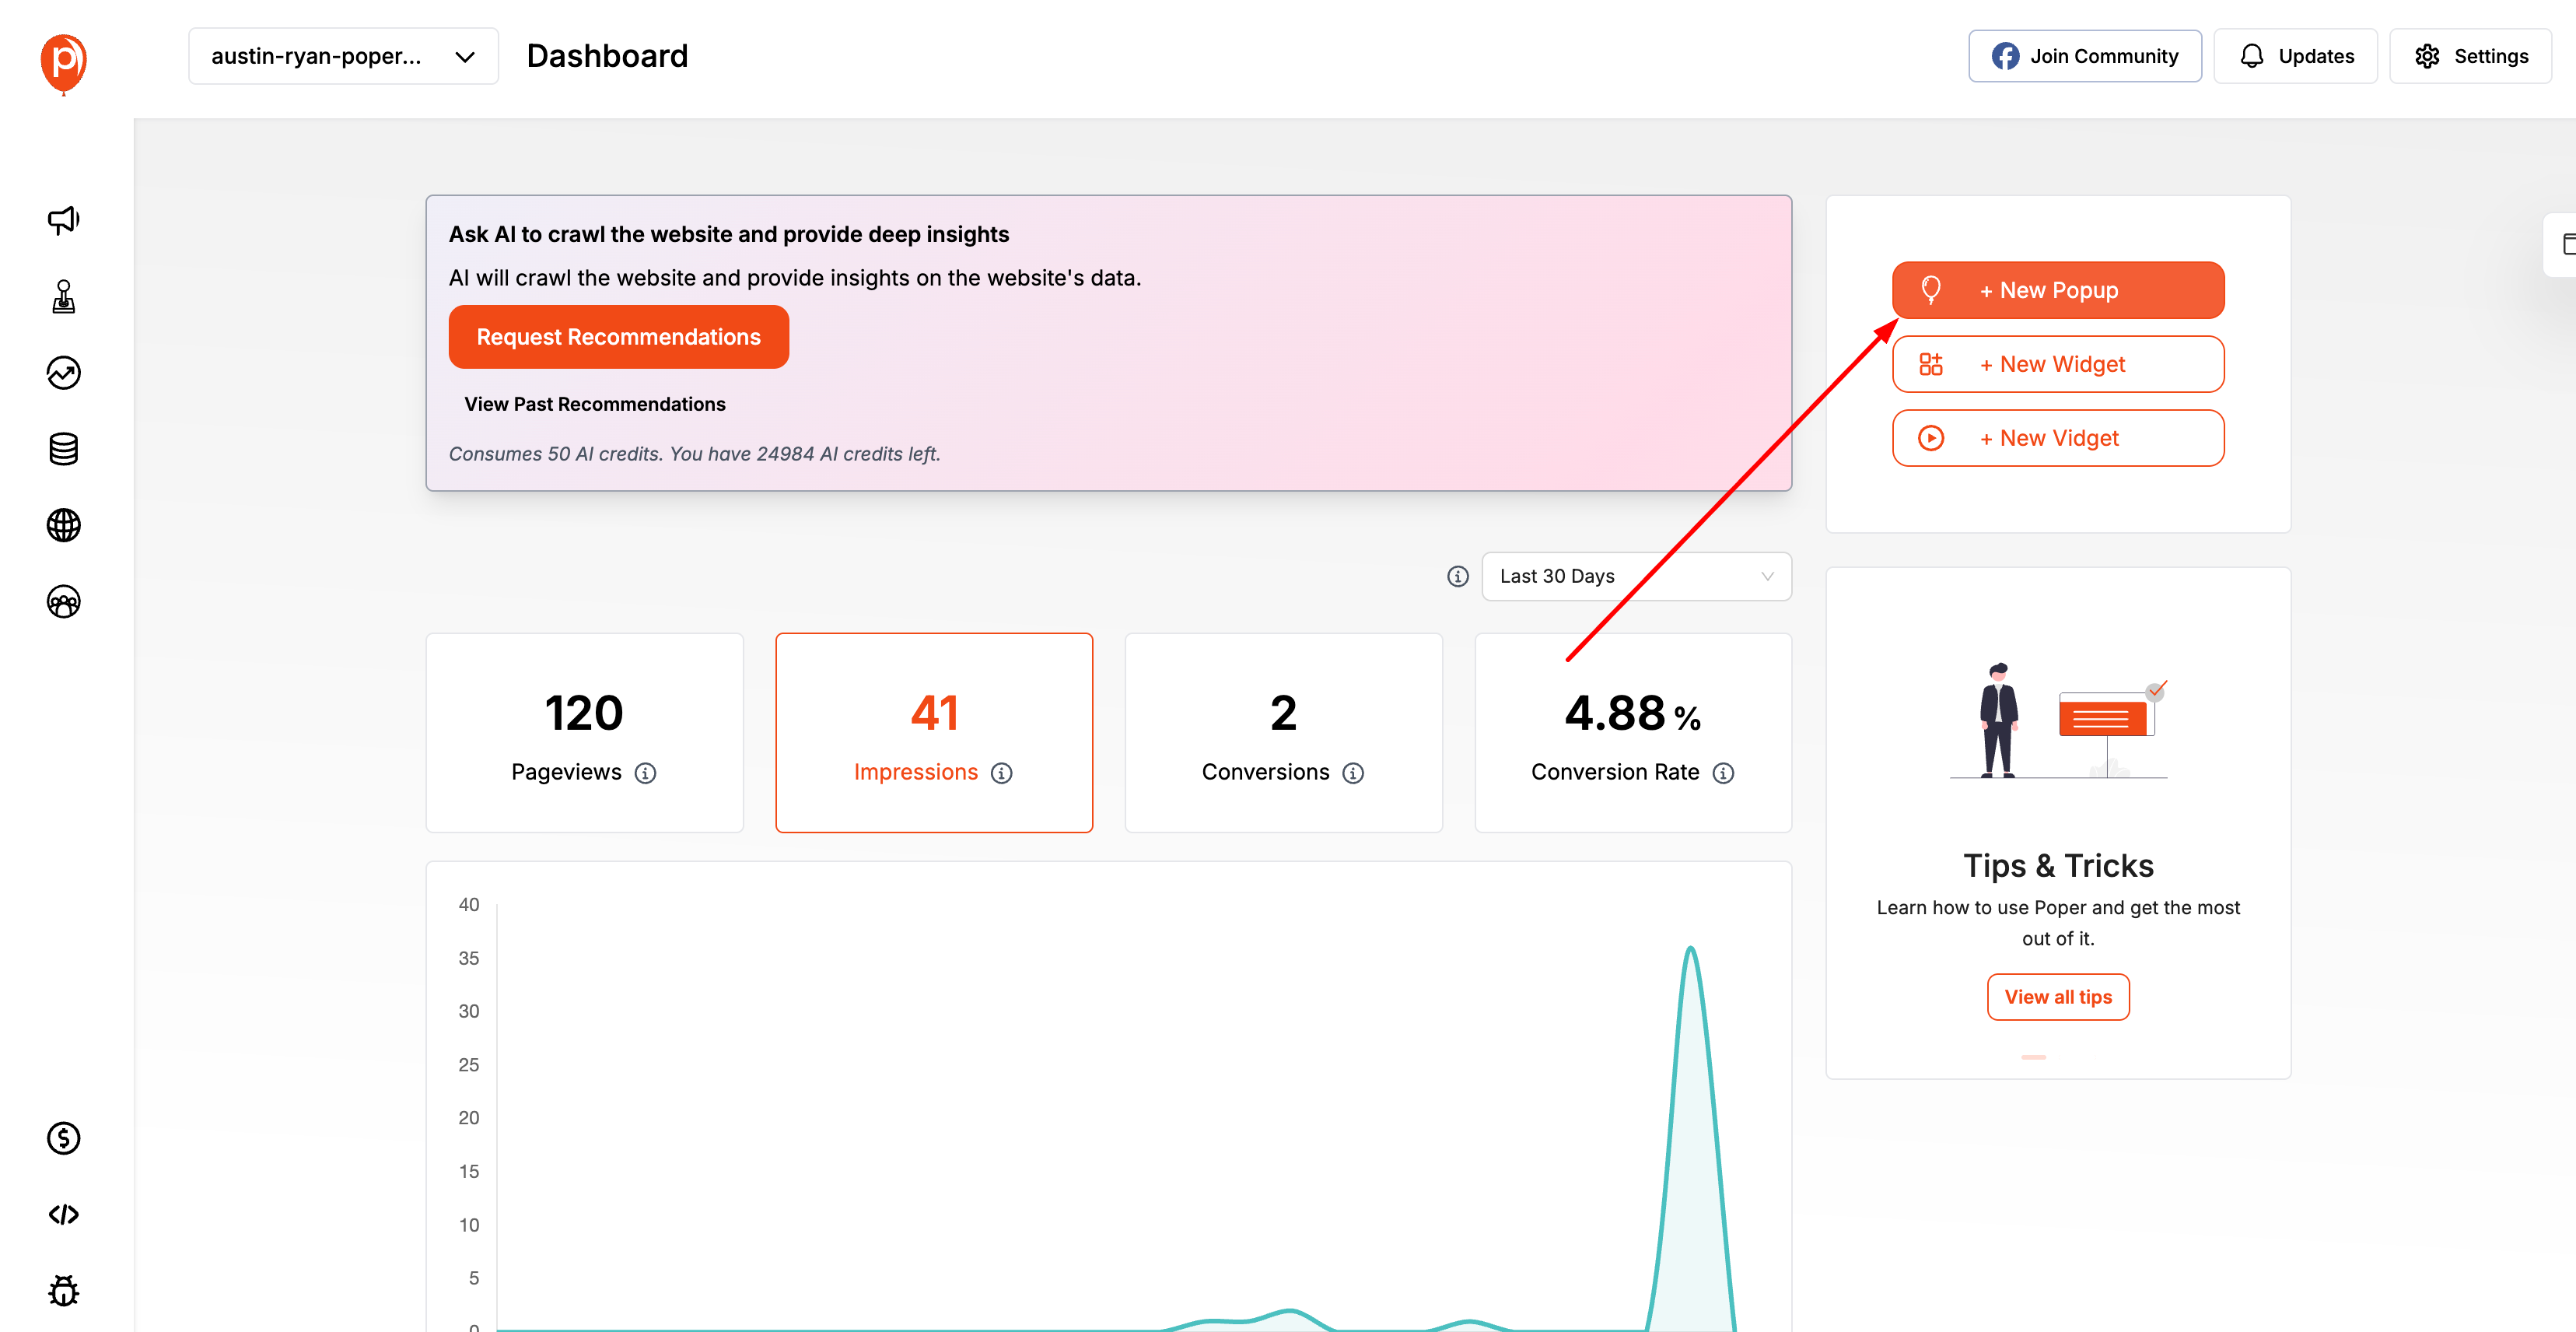The height and width of the screenshot is (1332, 2576).
Task: Click the + New Popup button
Action: tap(2057, 290)
